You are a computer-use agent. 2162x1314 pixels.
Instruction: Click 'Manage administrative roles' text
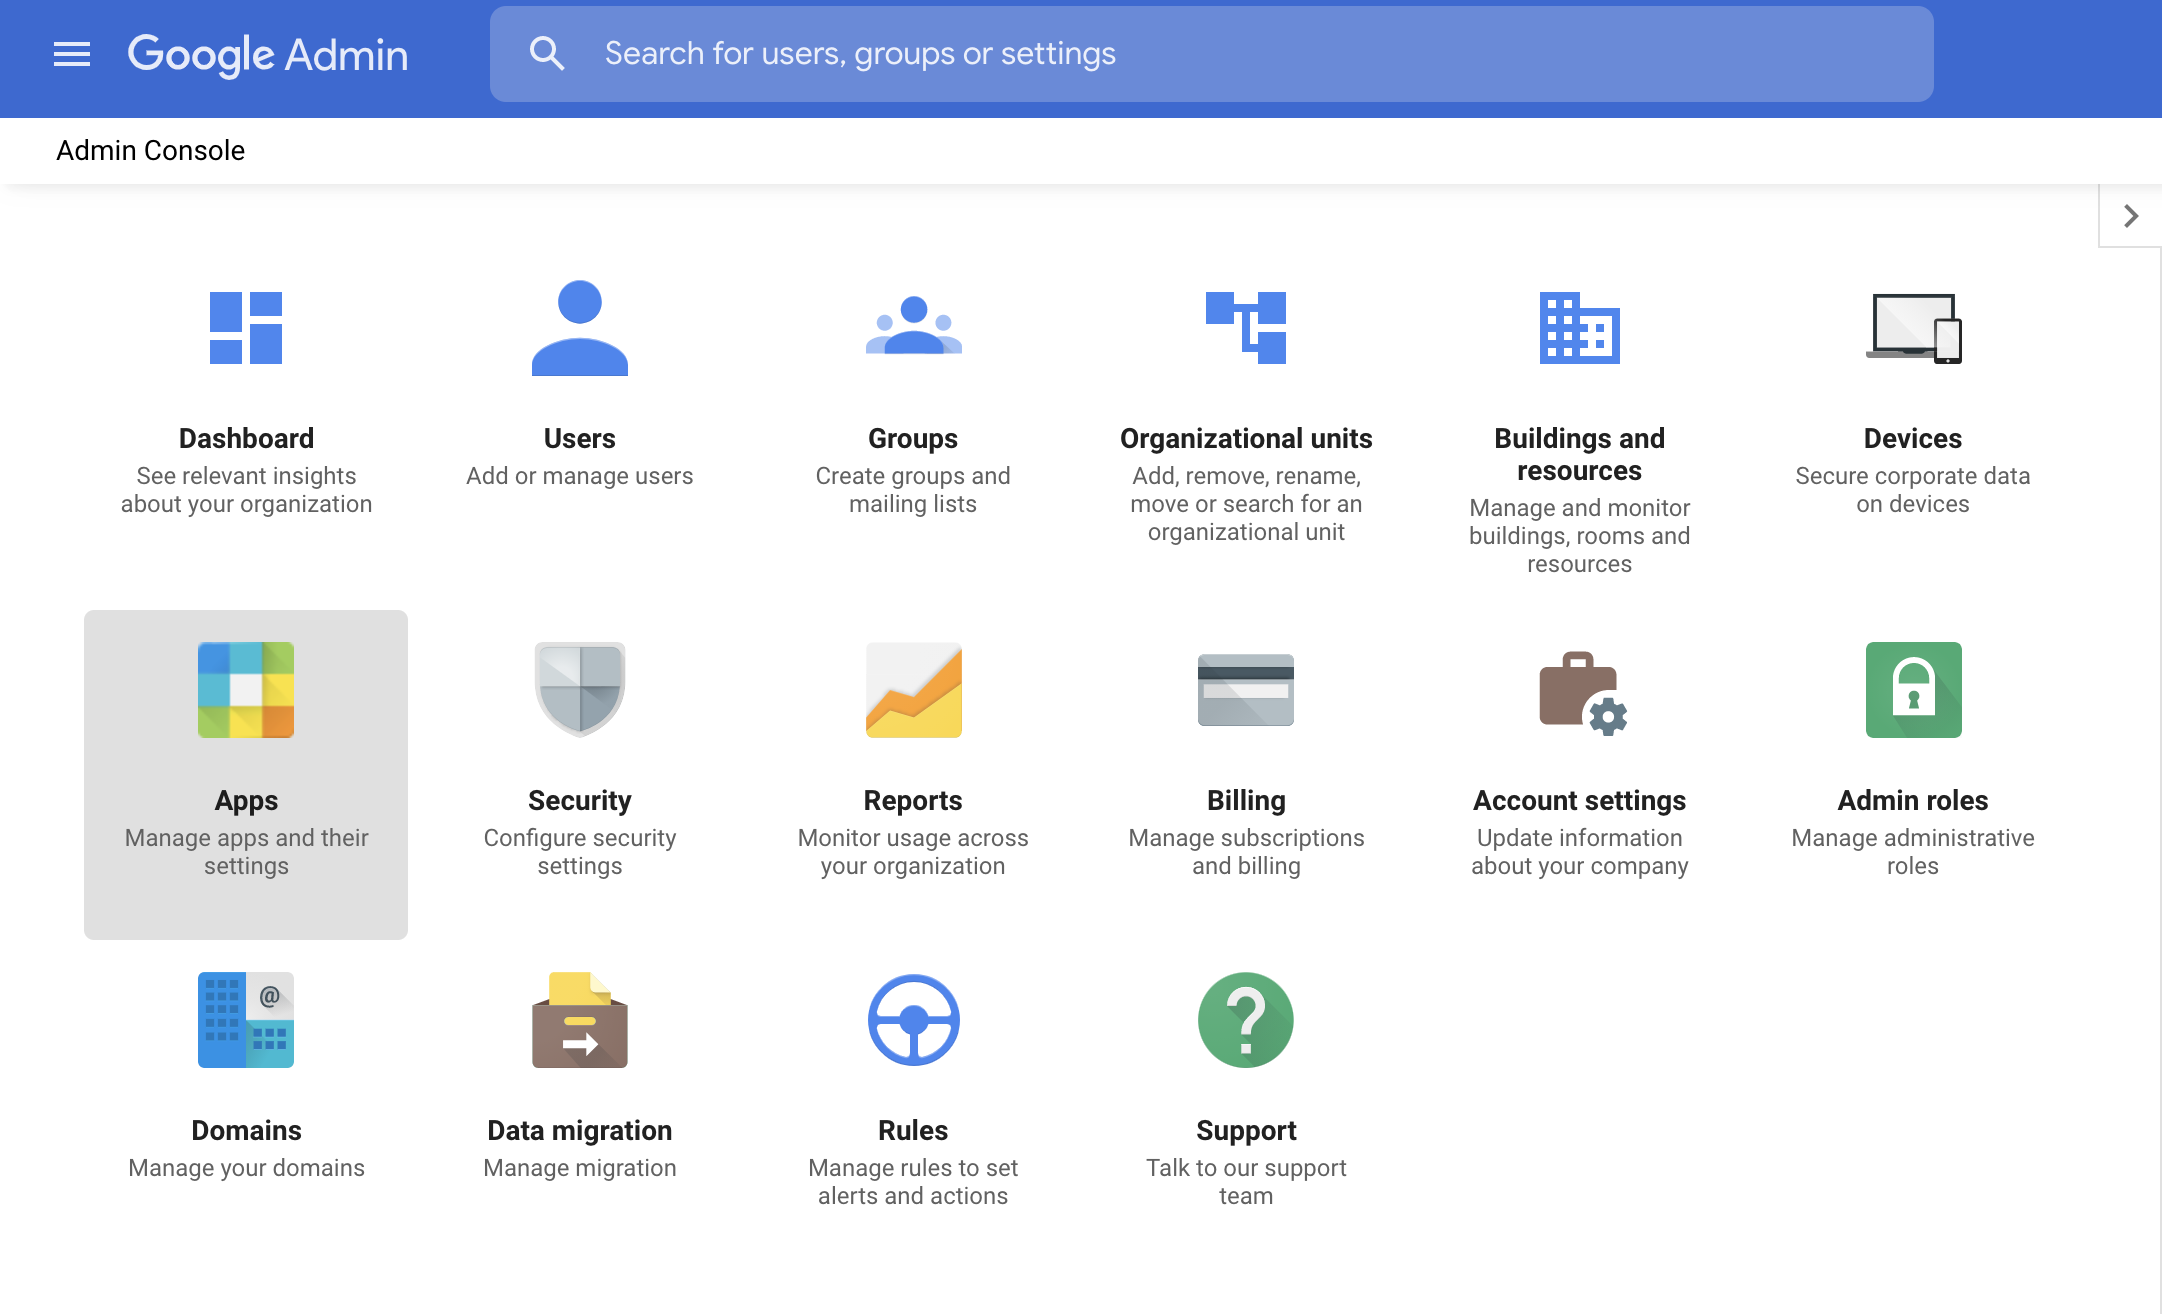point(1913,852)
